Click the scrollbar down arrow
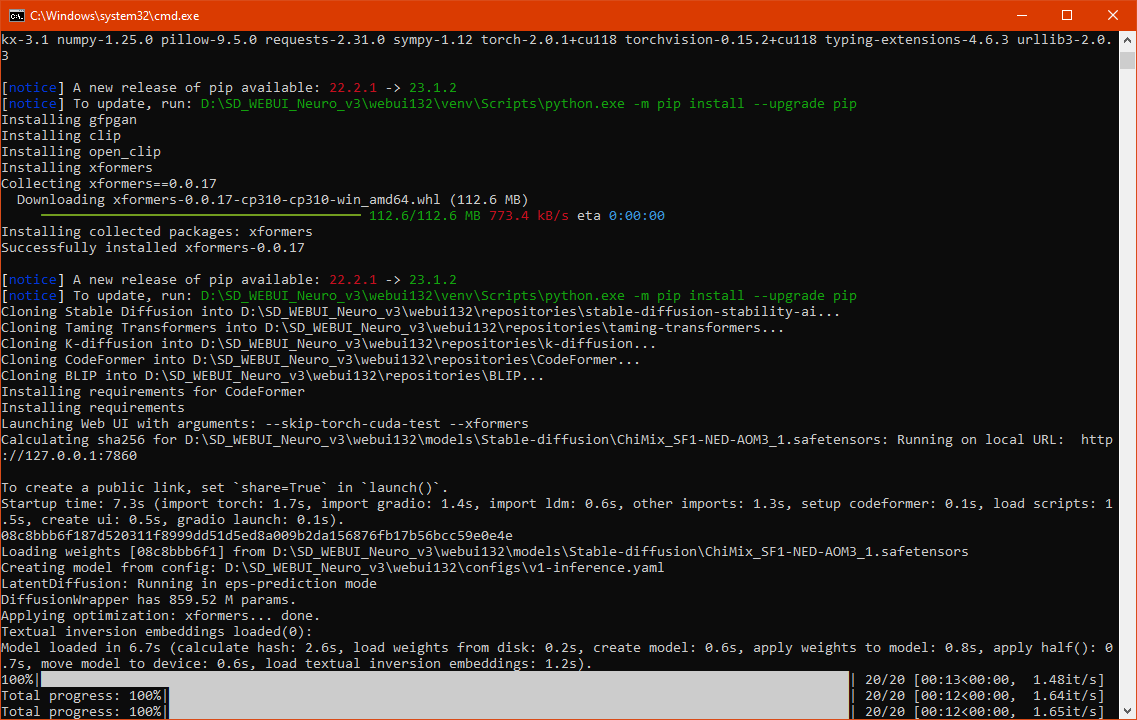The image size is (1137, 720). (x=1127, y=711)
